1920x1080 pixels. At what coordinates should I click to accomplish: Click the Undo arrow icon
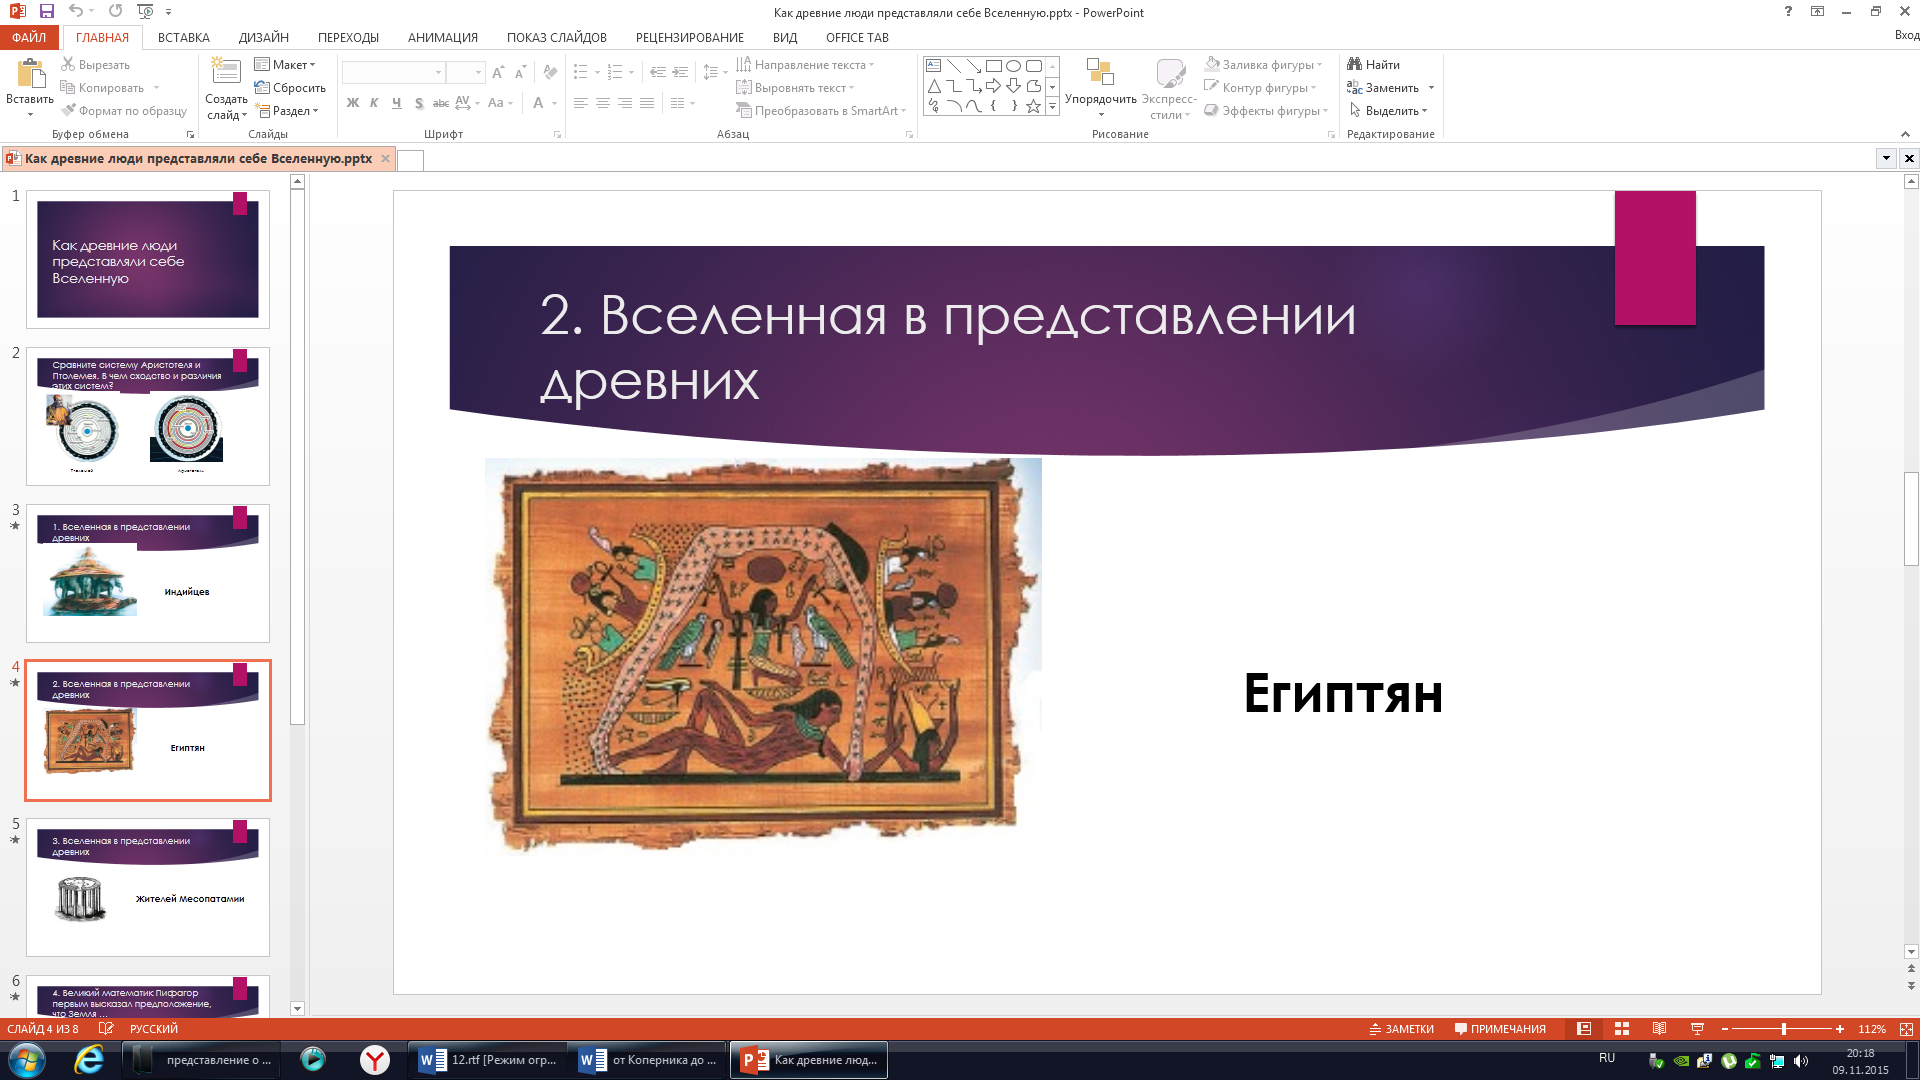pos(76,11)
